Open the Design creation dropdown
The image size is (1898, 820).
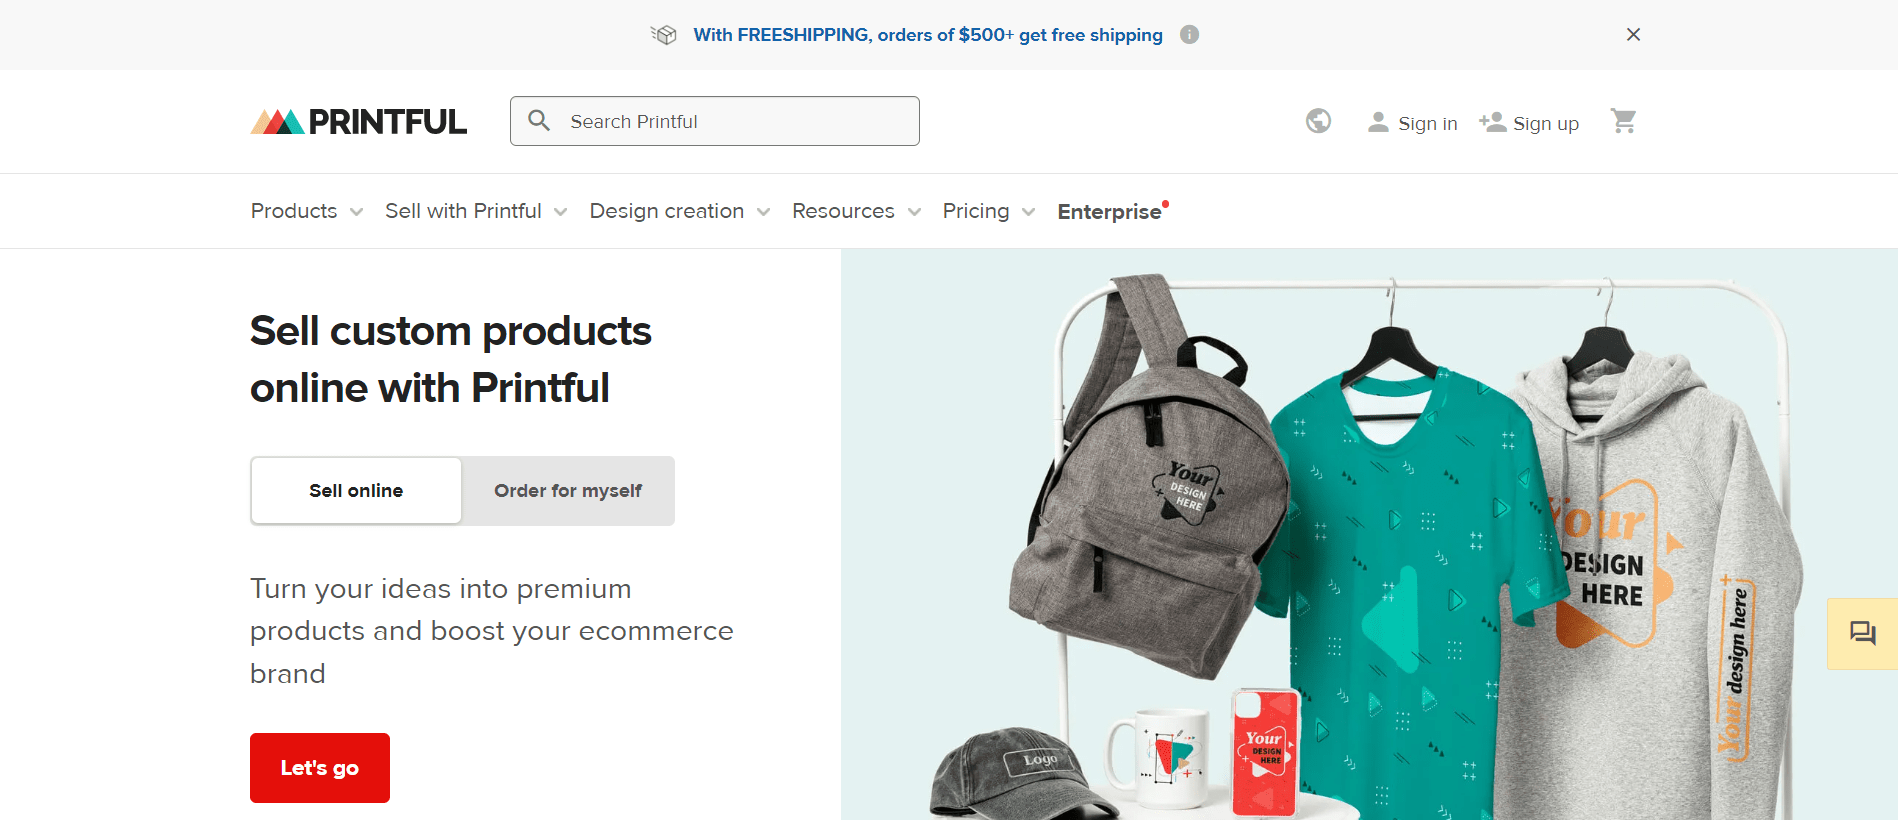(679, 211)
